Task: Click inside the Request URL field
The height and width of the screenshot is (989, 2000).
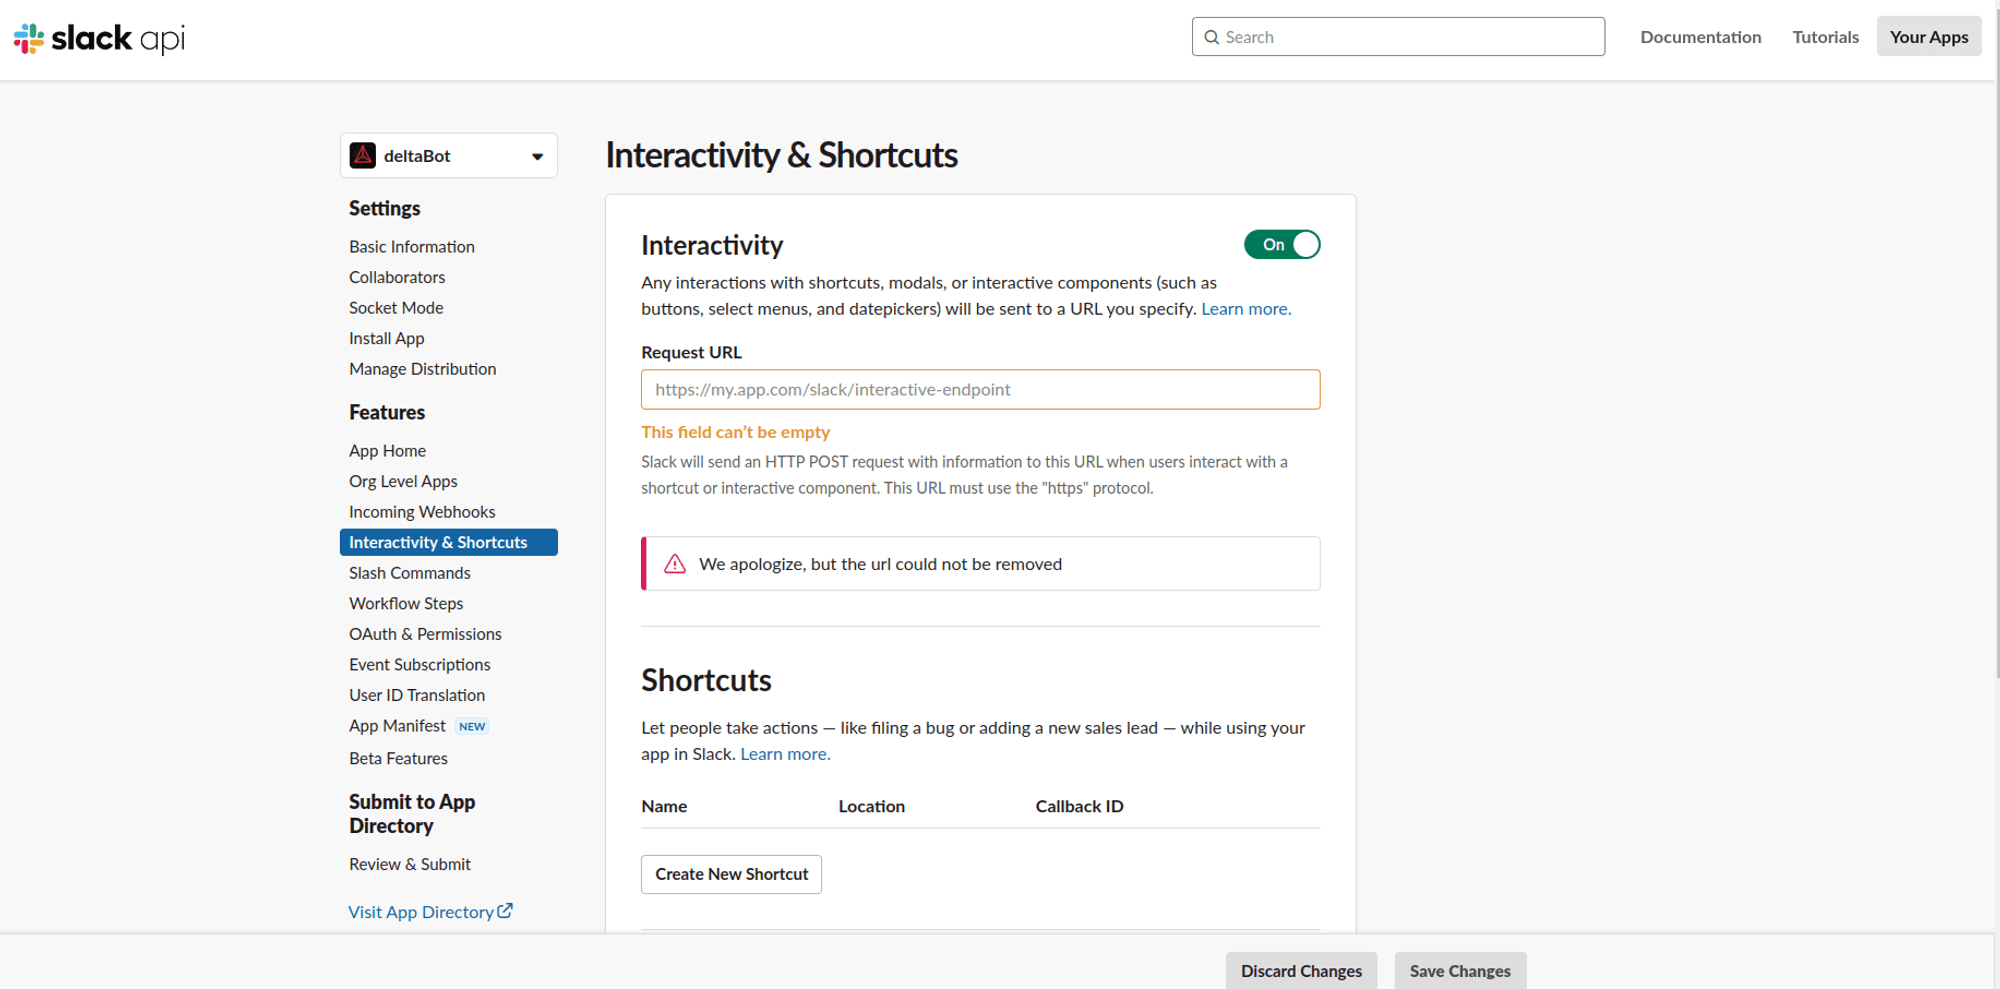Action: (980, 389)
